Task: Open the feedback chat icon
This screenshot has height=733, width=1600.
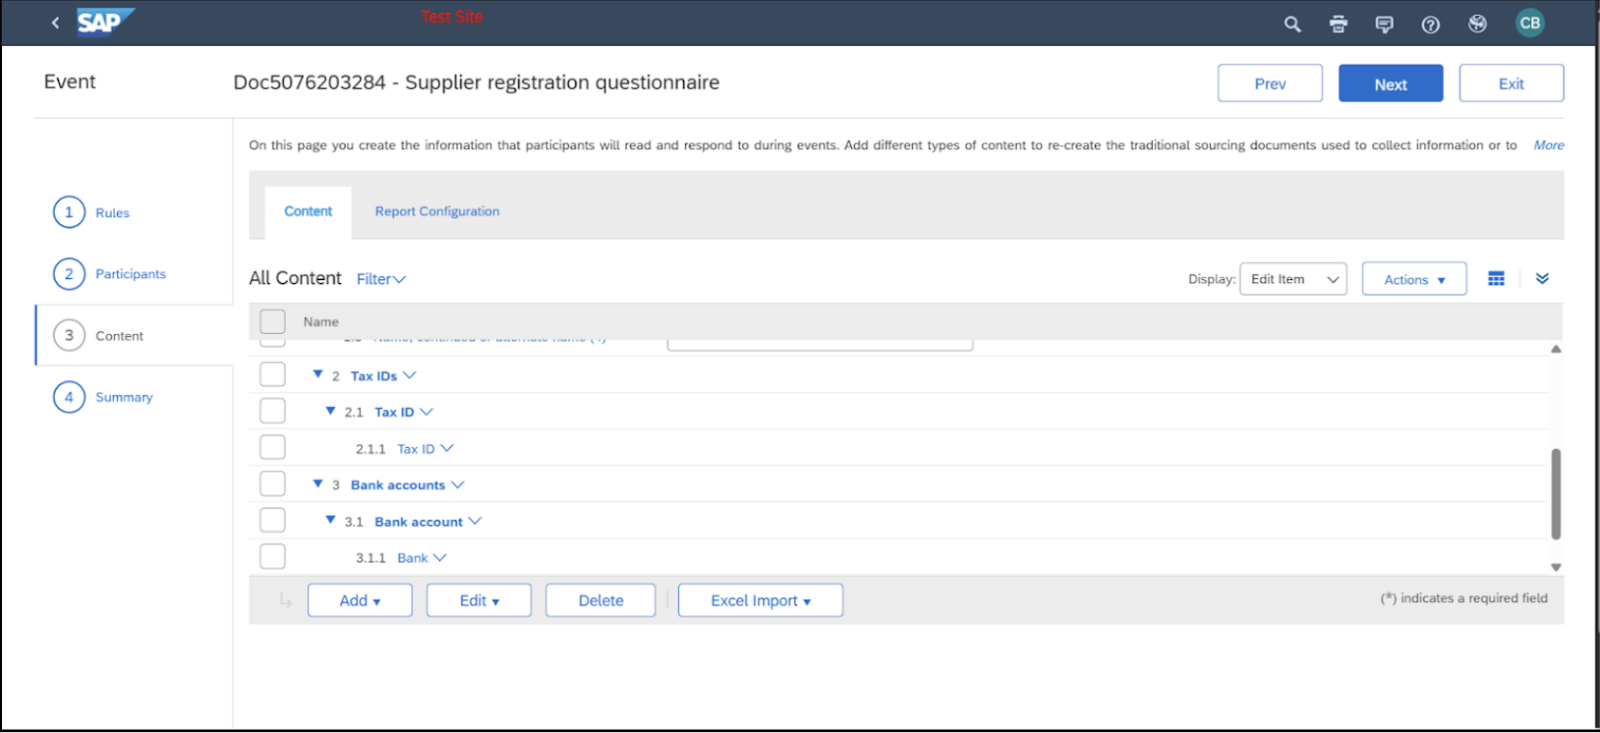Action: 1384,24
